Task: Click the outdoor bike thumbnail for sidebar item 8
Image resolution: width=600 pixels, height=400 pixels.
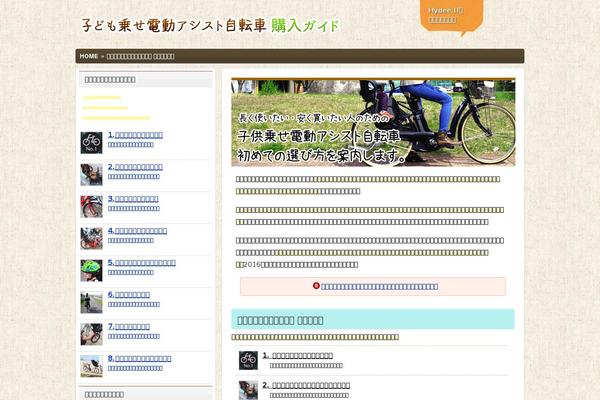Action: click(x=91, y=366)
